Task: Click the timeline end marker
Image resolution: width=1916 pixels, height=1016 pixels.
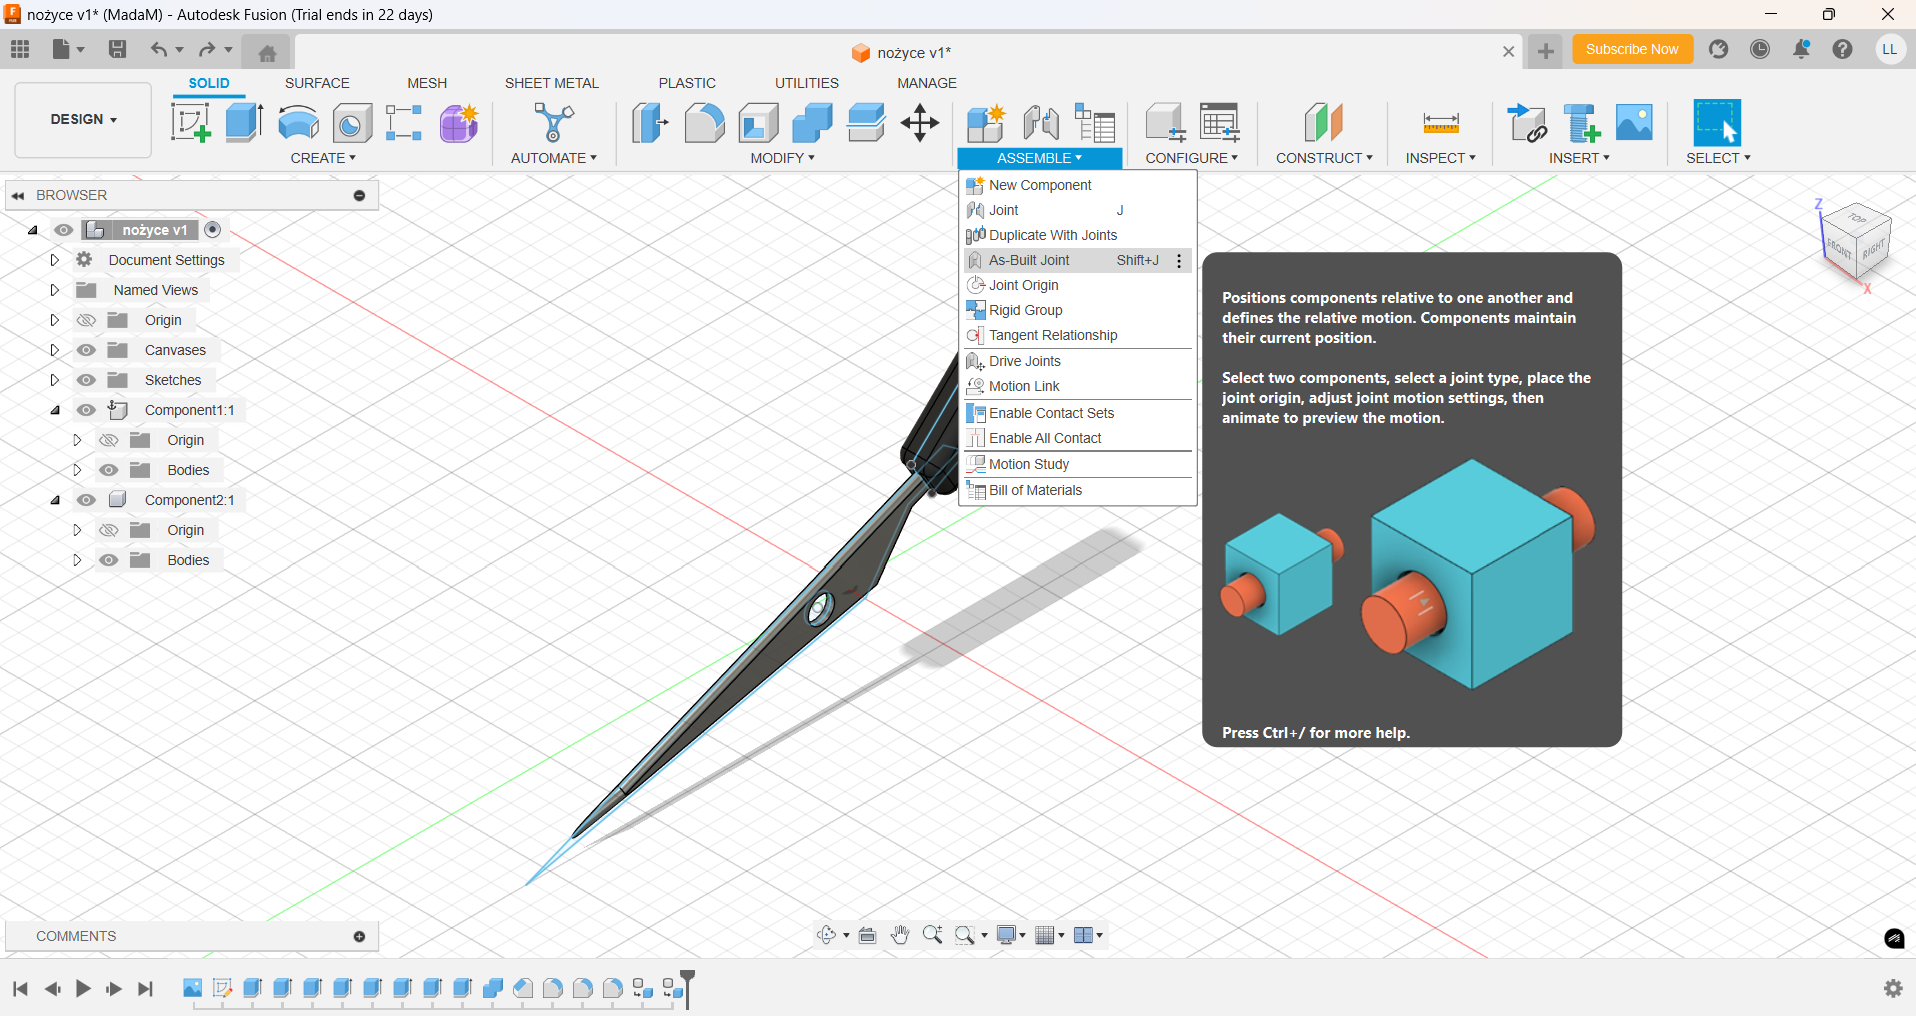Action: 687,989
